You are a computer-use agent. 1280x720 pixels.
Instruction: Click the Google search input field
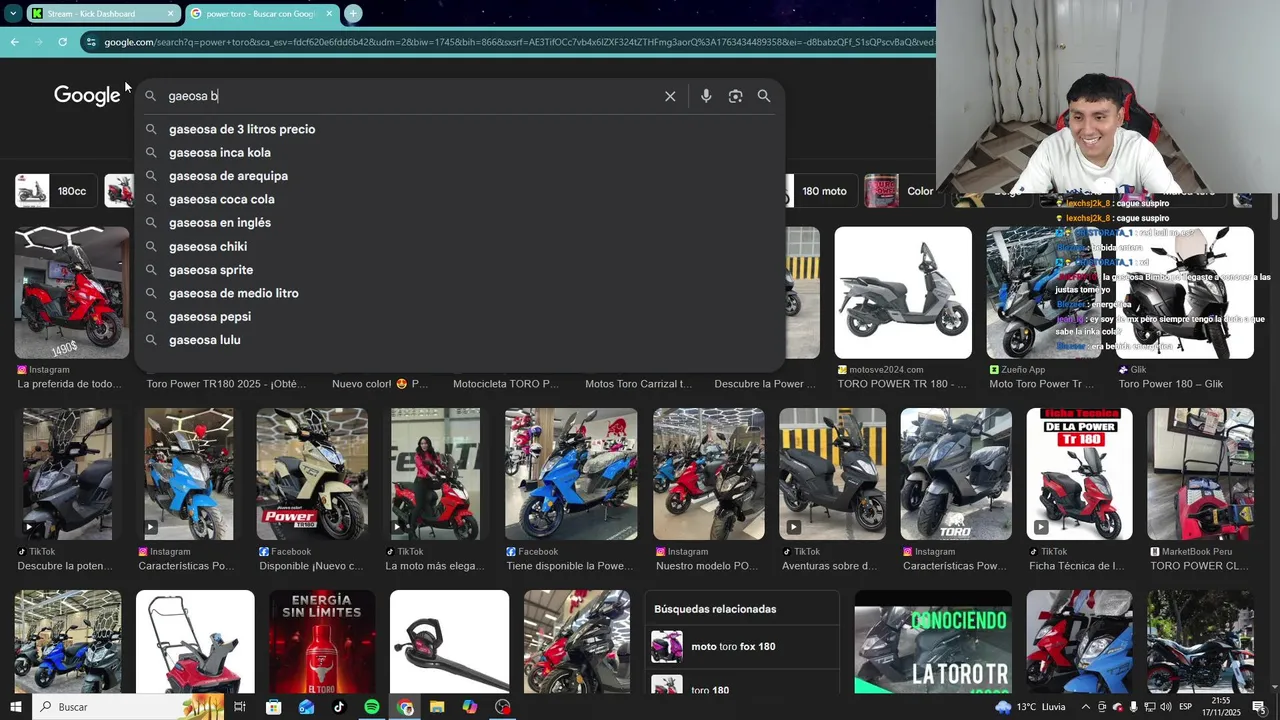(410, 96)
